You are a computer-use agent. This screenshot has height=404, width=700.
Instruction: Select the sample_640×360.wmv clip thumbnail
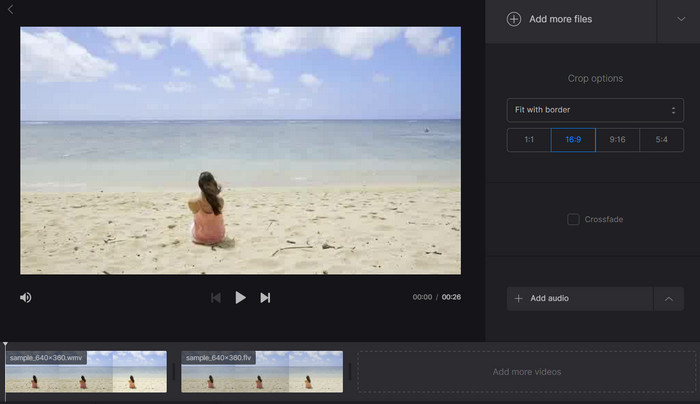86,372
